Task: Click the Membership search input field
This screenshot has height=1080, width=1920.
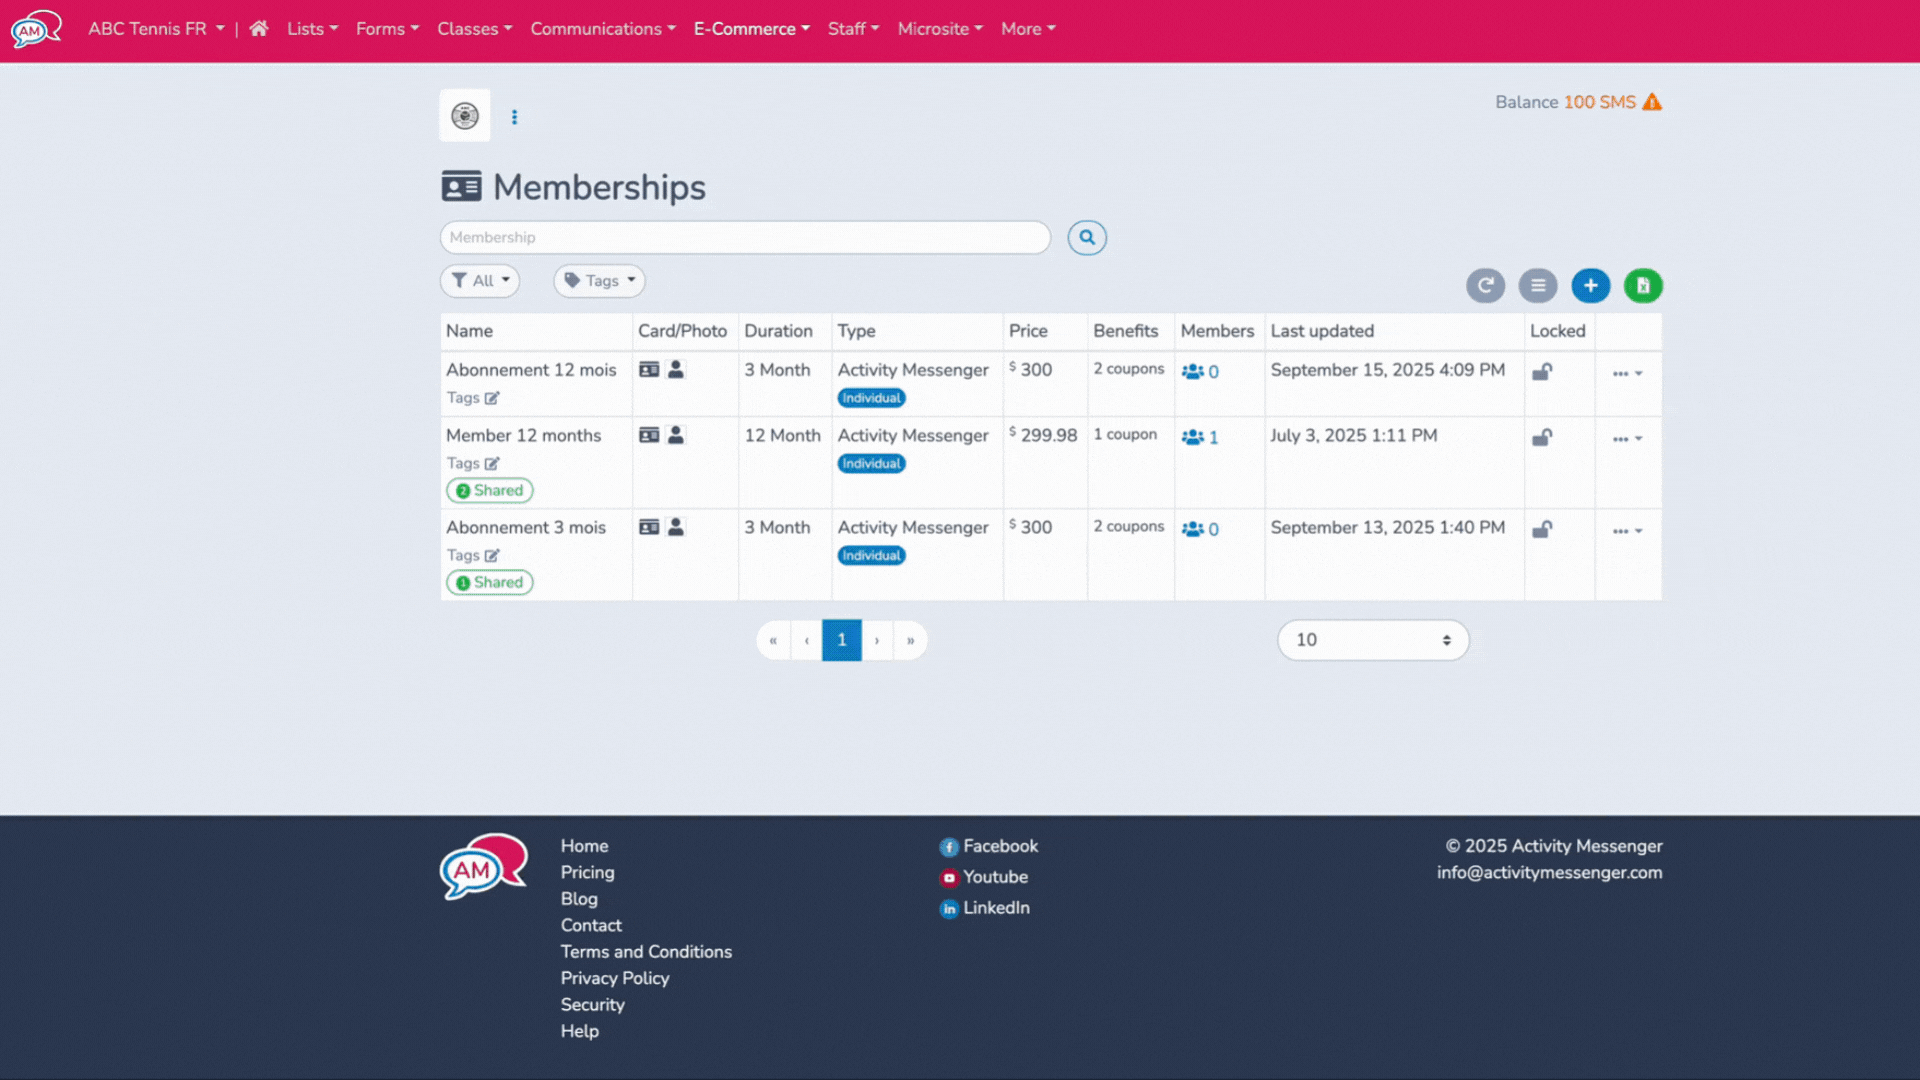Action: 745,237
